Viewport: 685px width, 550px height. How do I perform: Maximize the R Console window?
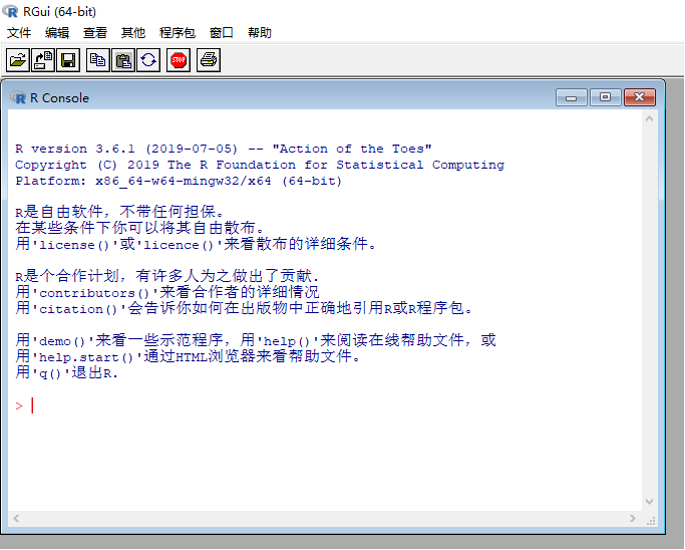[x=604, y=97]
